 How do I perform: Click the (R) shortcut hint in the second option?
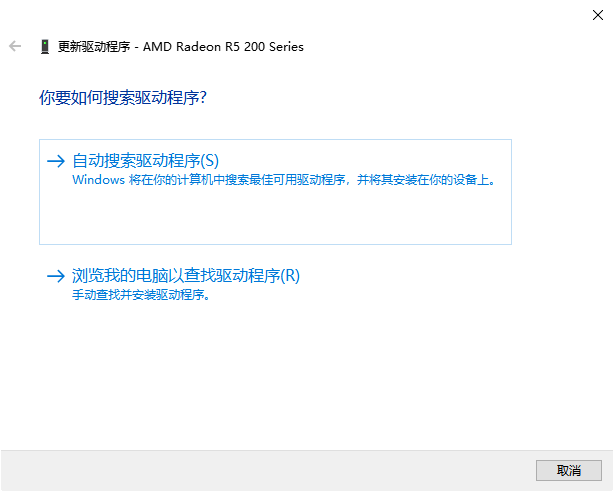[290, 276]
